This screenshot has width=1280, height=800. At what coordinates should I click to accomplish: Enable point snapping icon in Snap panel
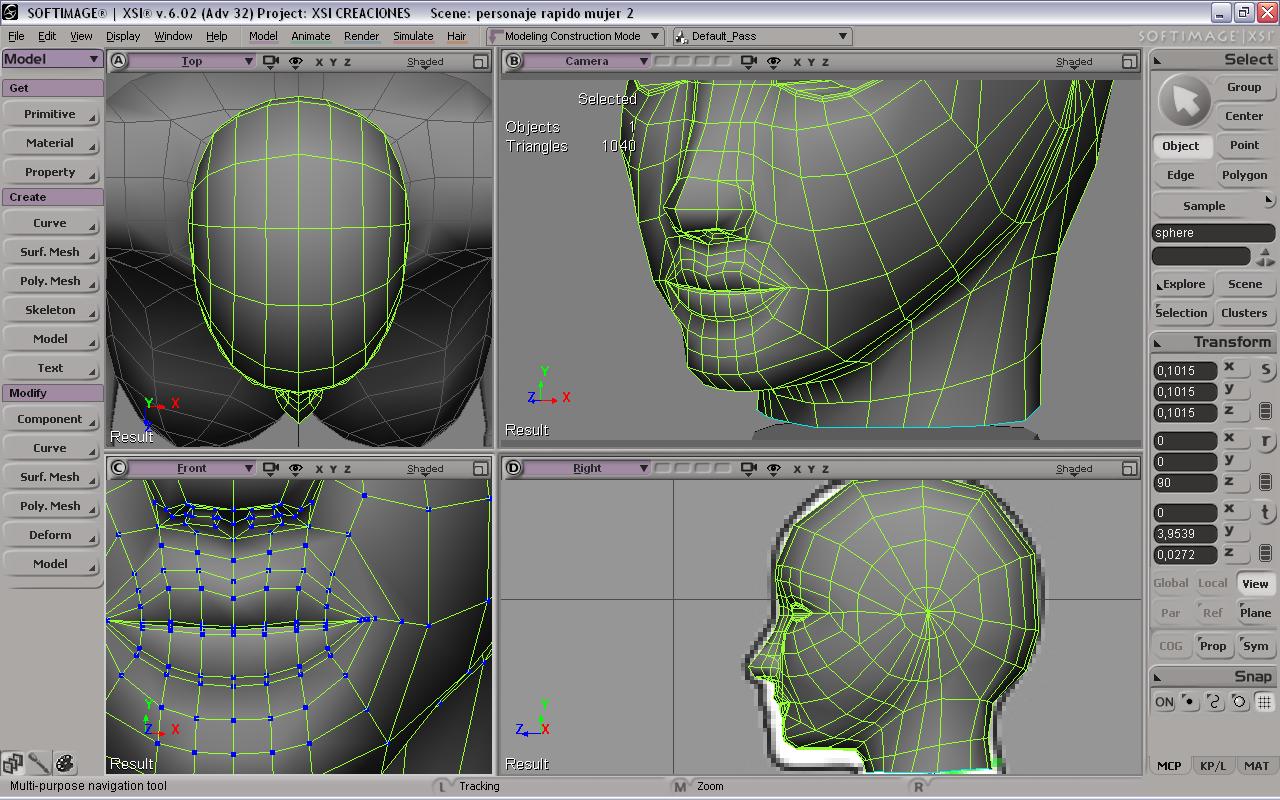click(1189, 702)
